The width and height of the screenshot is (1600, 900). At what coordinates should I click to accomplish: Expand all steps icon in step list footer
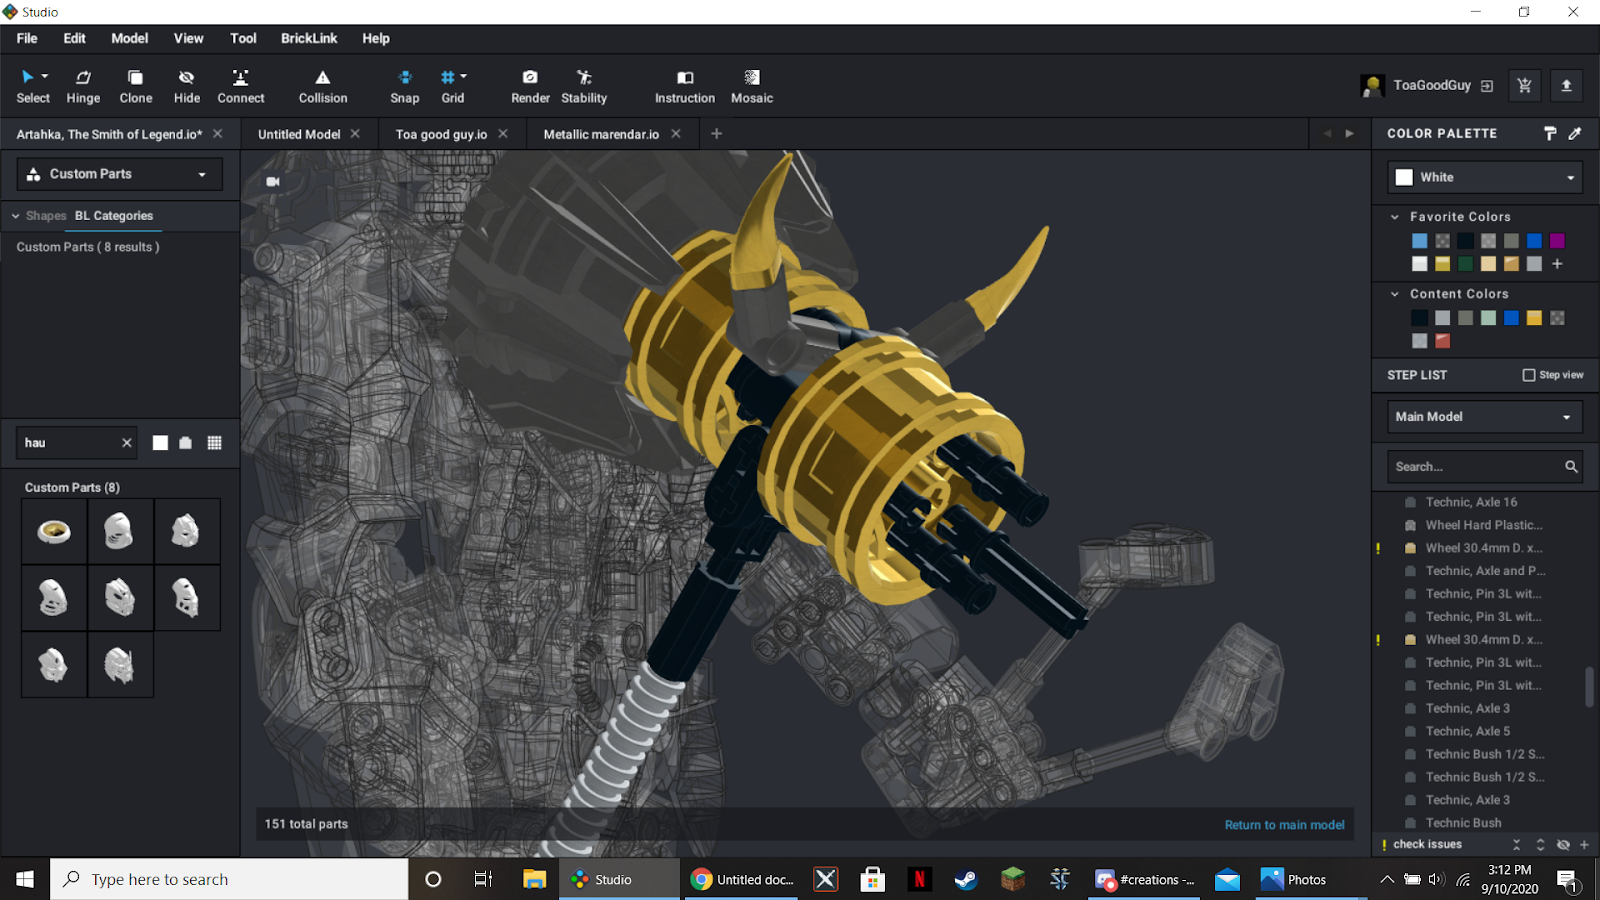(x=1540, y=845)
